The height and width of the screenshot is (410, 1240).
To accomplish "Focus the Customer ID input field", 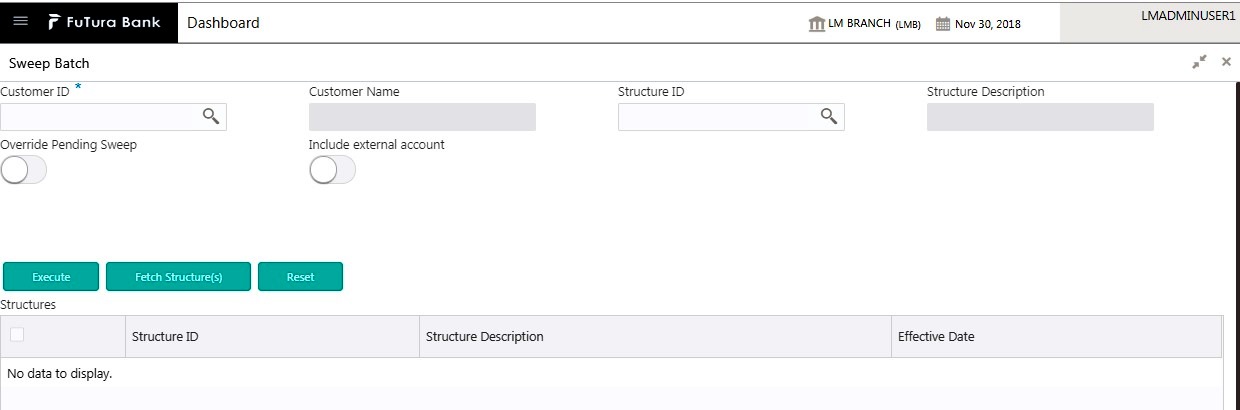I will [101, 117].
